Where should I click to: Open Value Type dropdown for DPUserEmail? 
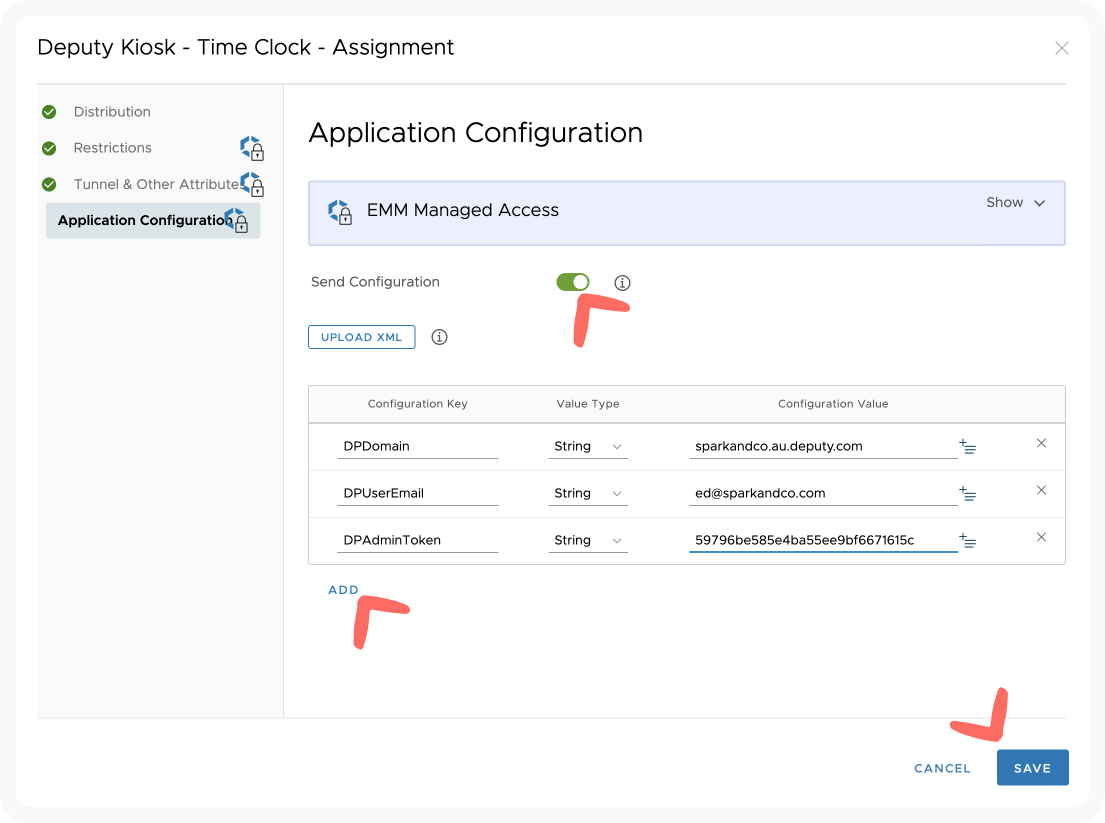click(588, 493)
